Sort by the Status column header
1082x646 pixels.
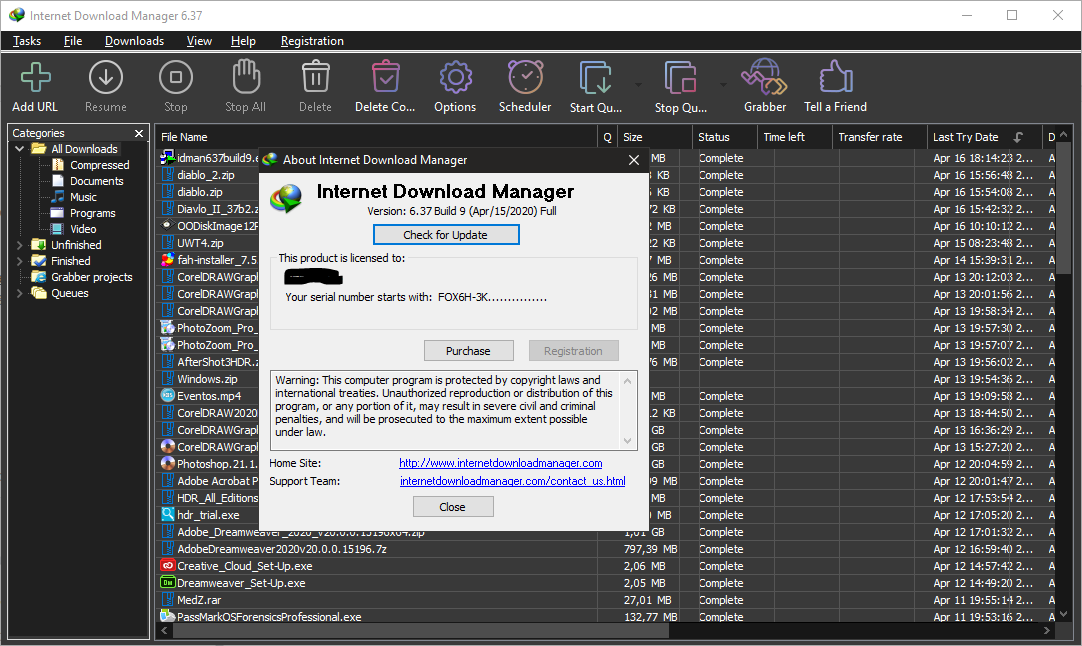pyautogui.click(x=725, y=137)
